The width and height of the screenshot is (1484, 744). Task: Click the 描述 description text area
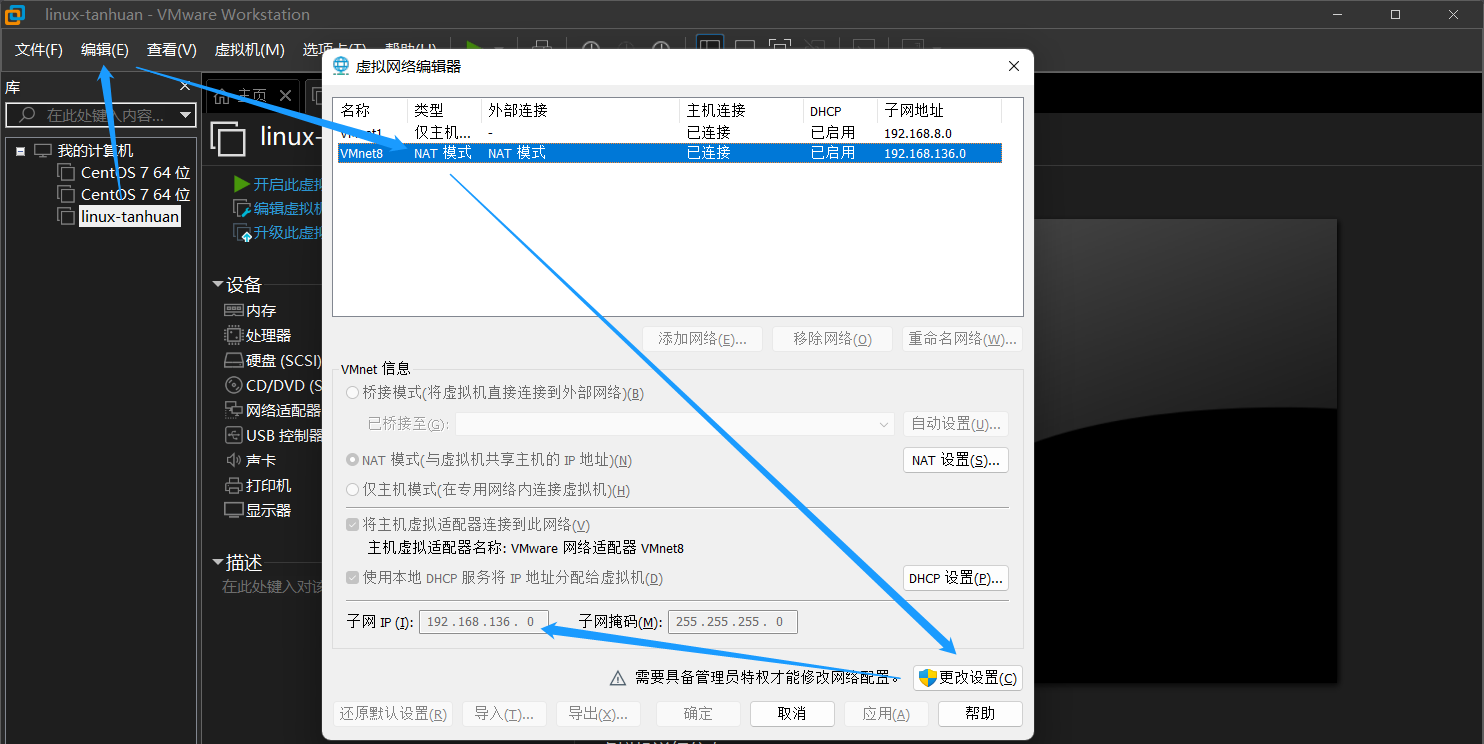pyautogui.click(x=271, y=587)
